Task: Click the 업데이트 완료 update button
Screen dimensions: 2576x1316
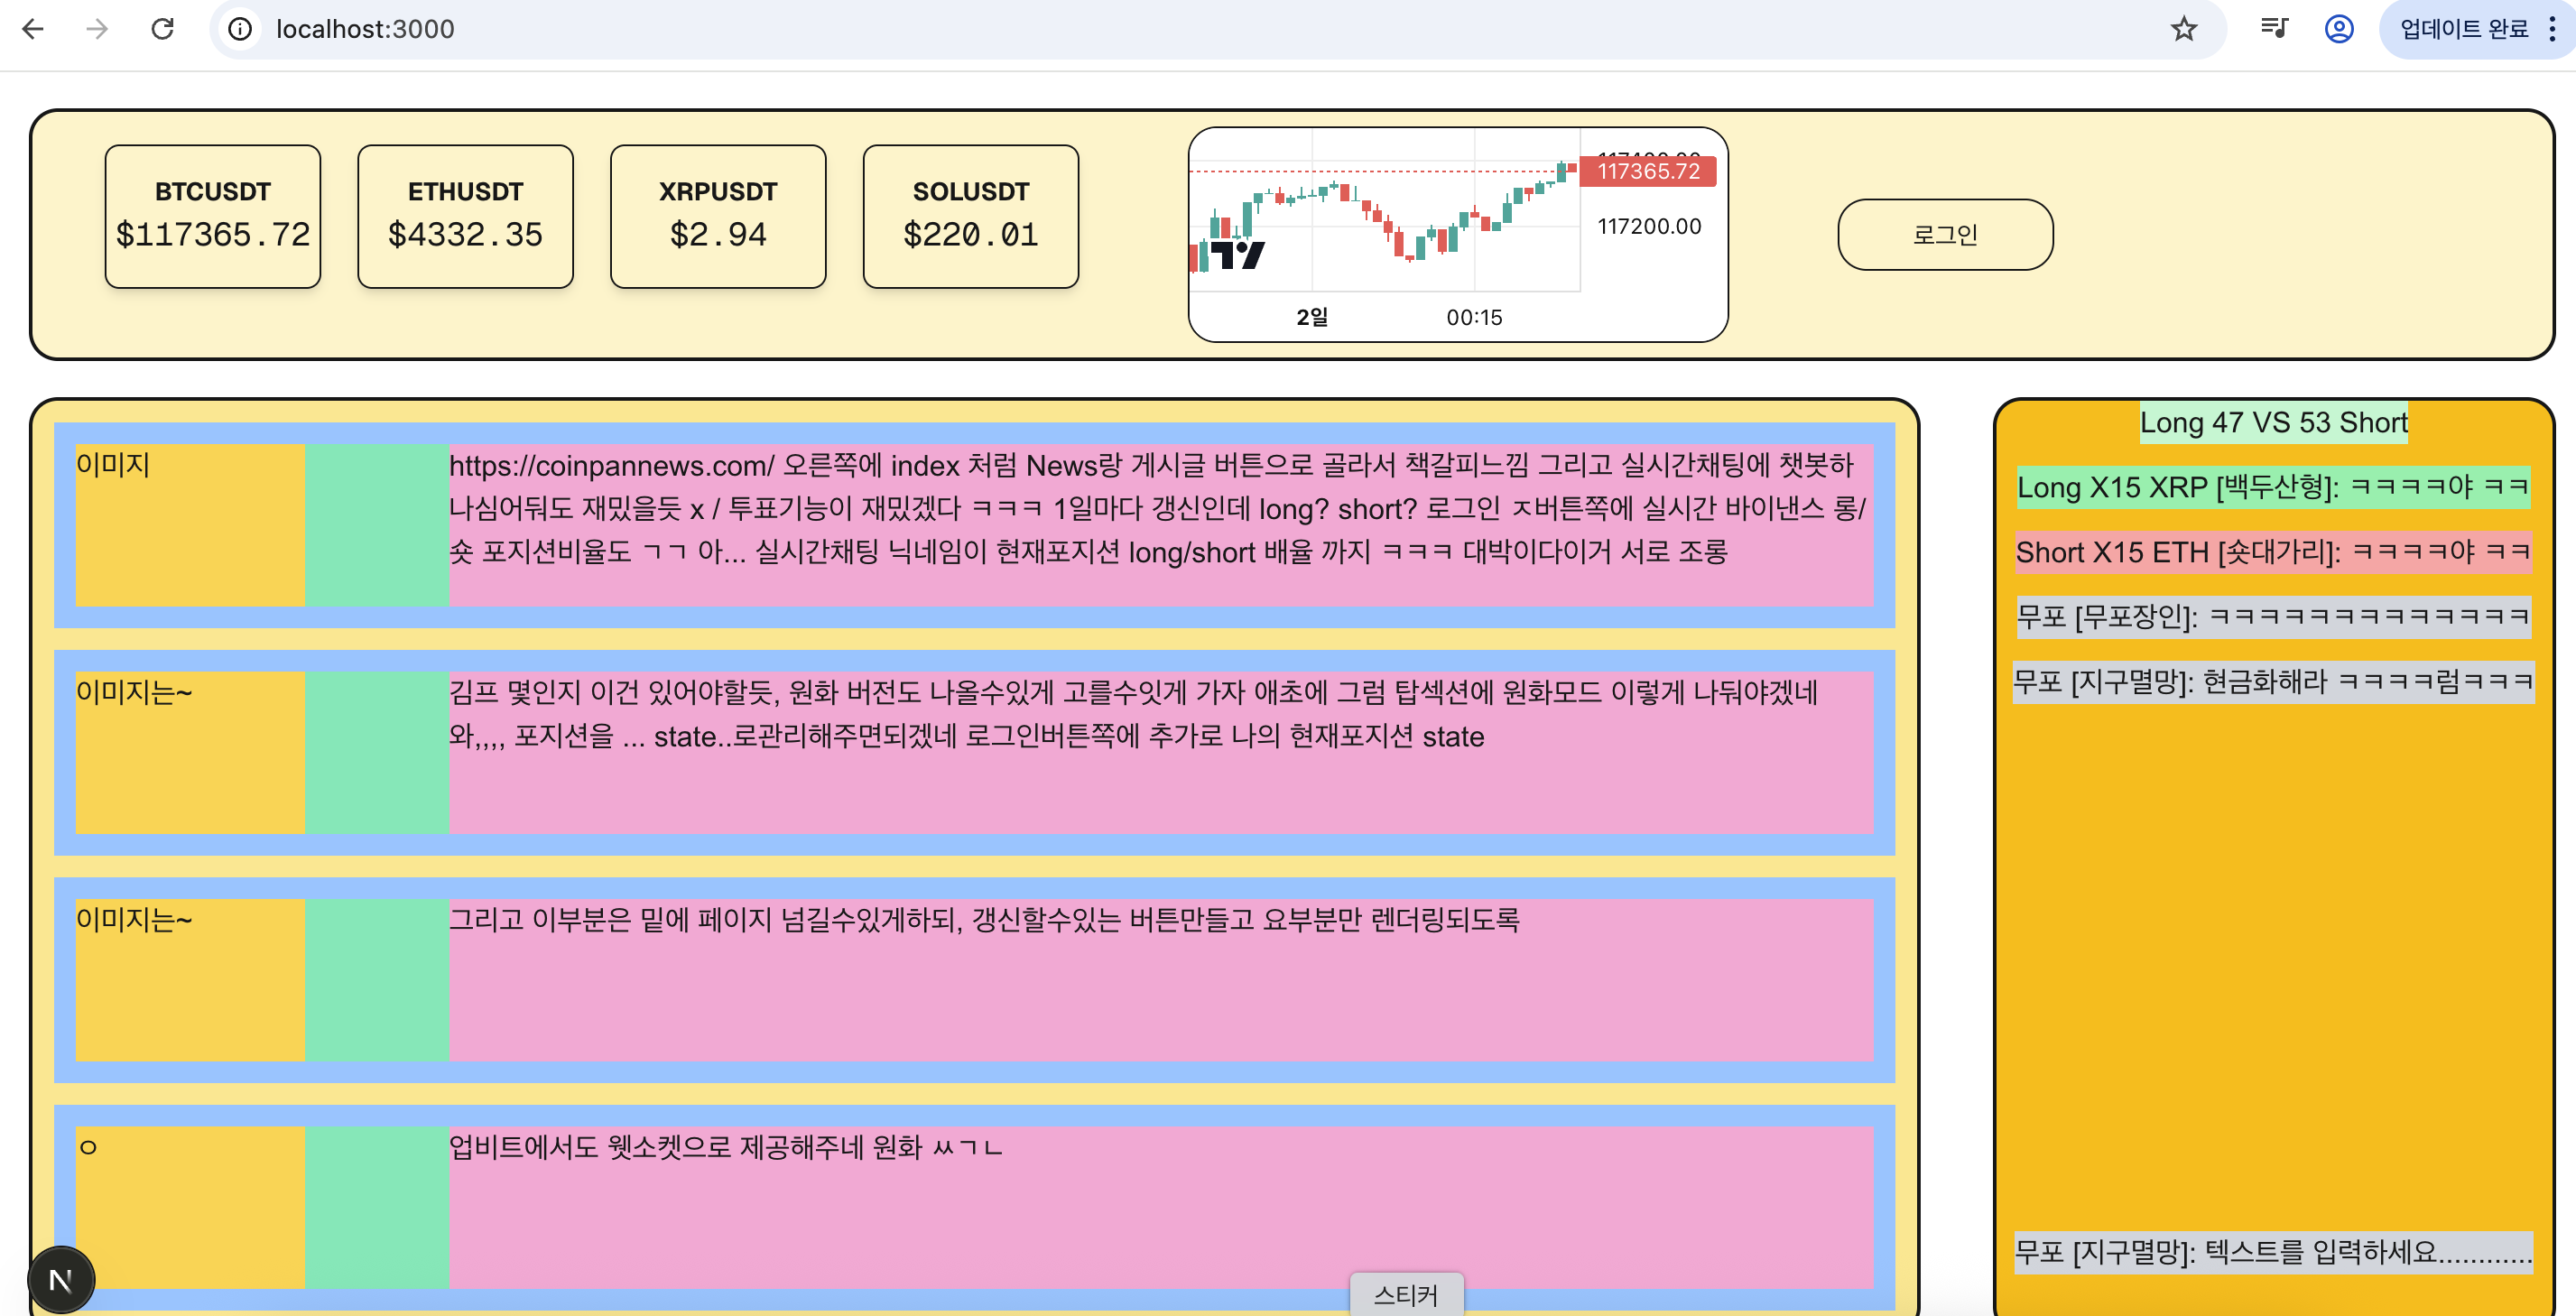Action: (x=2463, y=29)
